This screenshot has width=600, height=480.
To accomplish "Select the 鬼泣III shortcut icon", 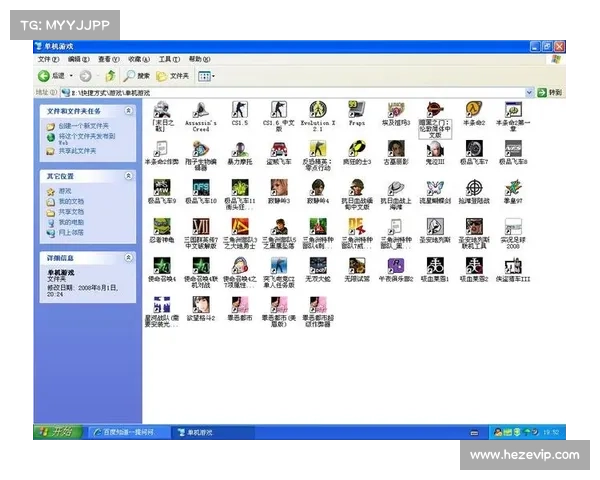I will click(435, 149).
